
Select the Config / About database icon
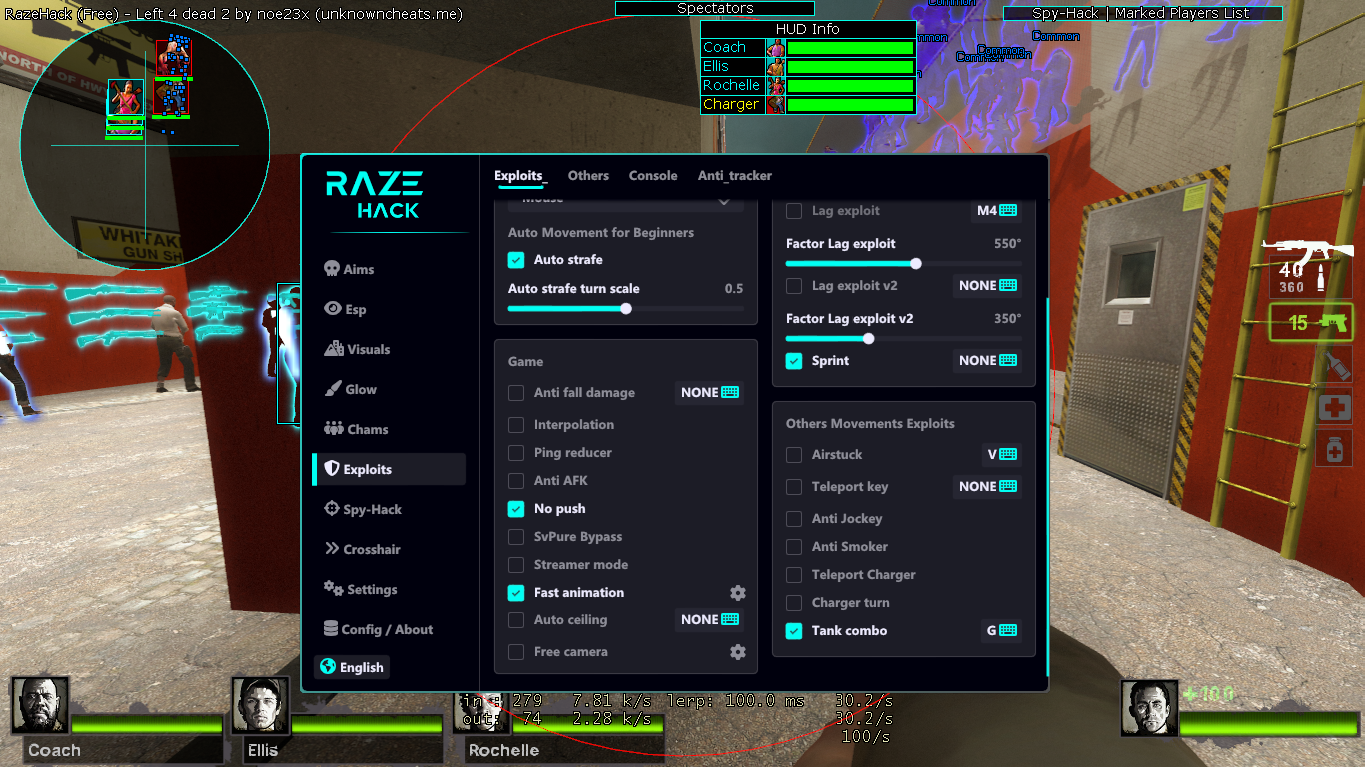coord(332,629)
